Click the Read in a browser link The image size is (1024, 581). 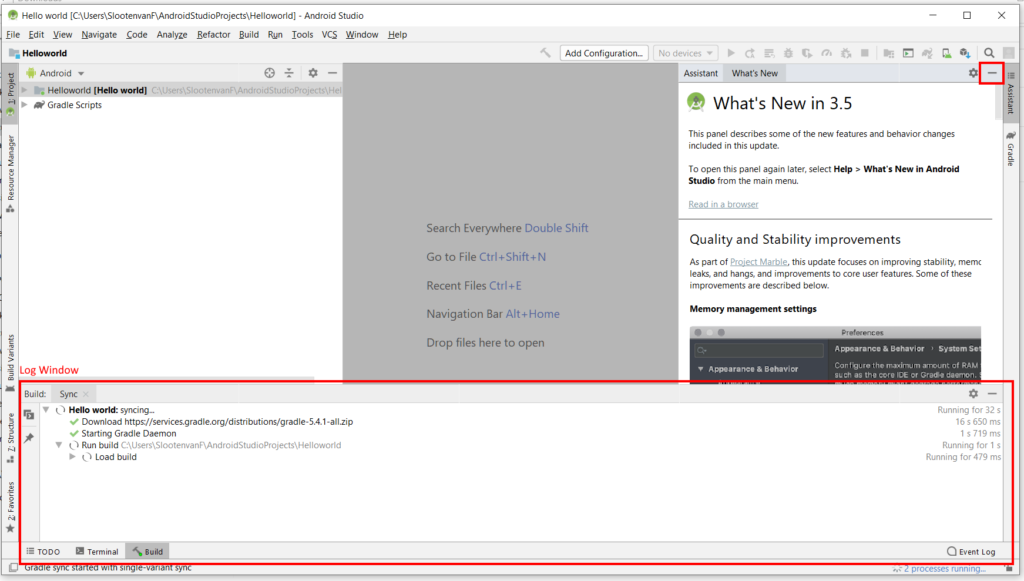[x=723, y=204]
